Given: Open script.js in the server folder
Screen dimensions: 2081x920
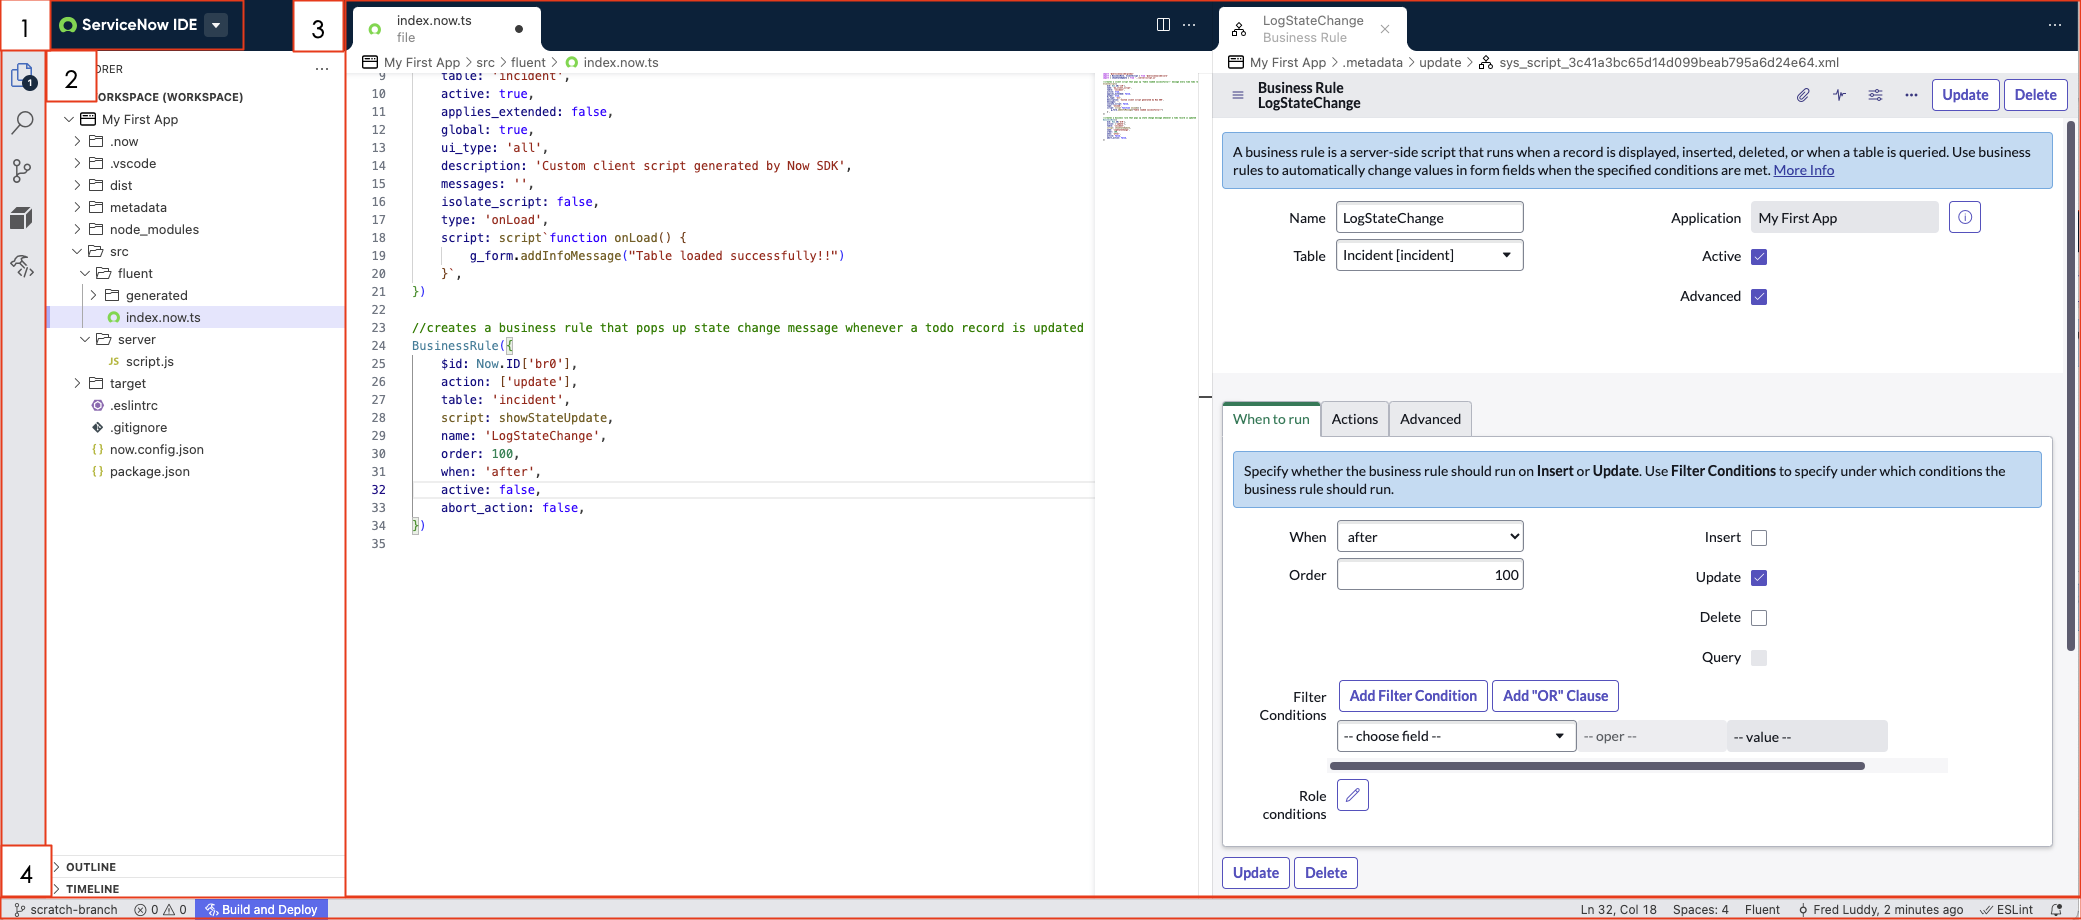Looking at the screenshot, I should (150, 361).
